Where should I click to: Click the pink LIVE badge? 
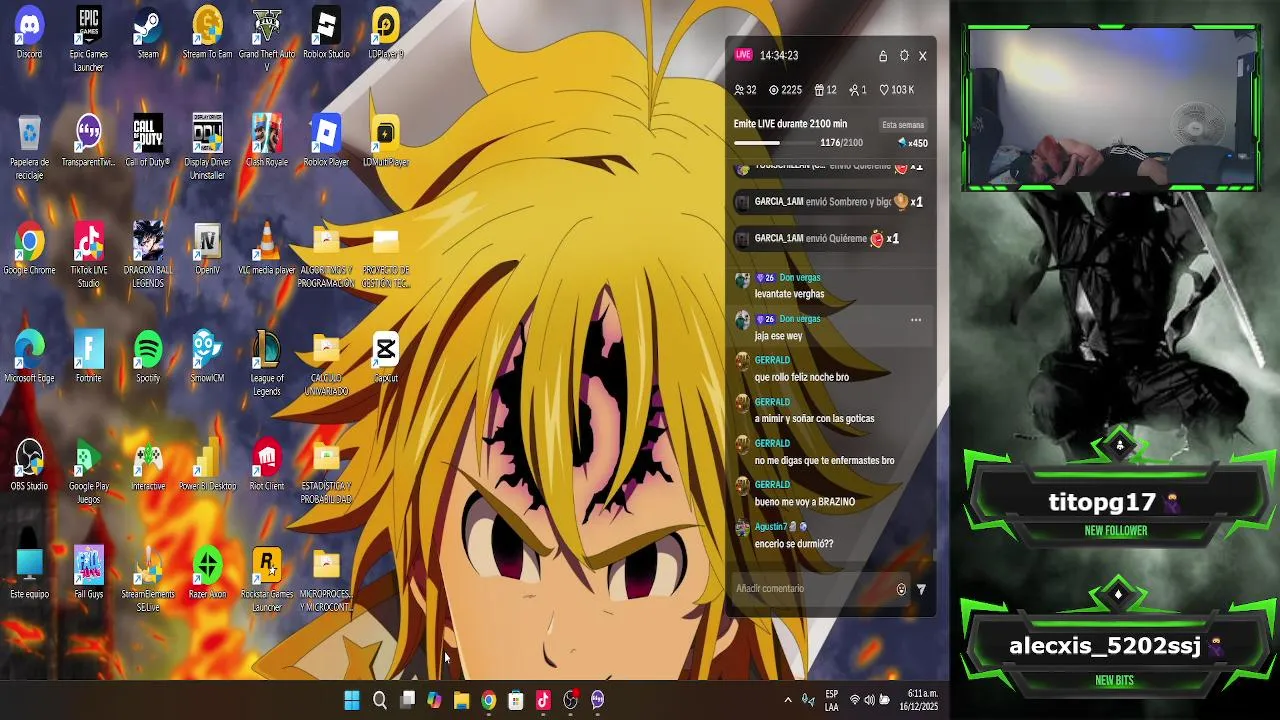click(x=743, y=55)
